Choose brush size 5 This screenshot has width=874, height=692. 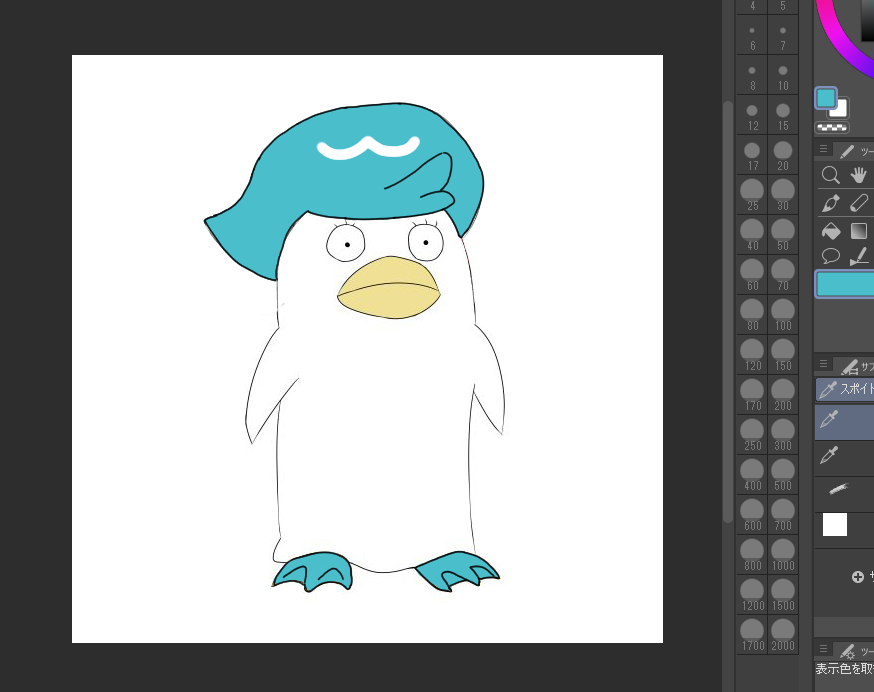click(783, 7)
